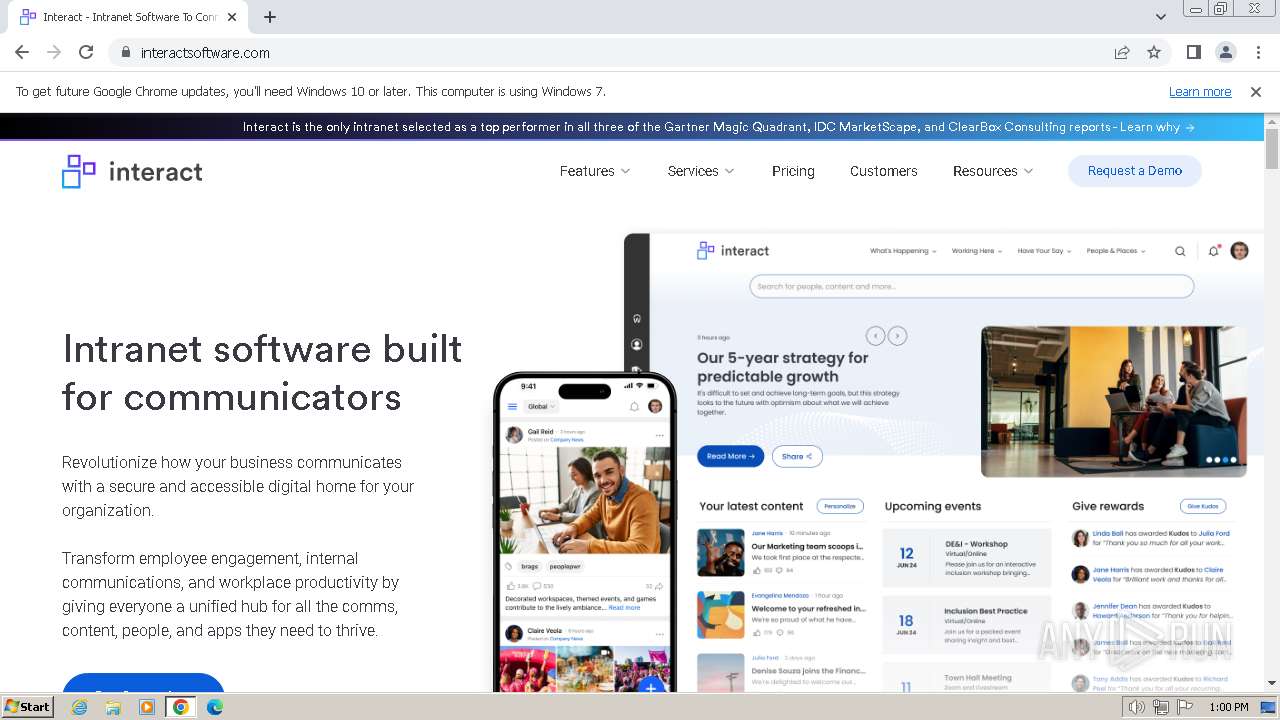Screen dimensions: 1280x720
Task: Open the side panel icon
Action: coord(1194,52)
